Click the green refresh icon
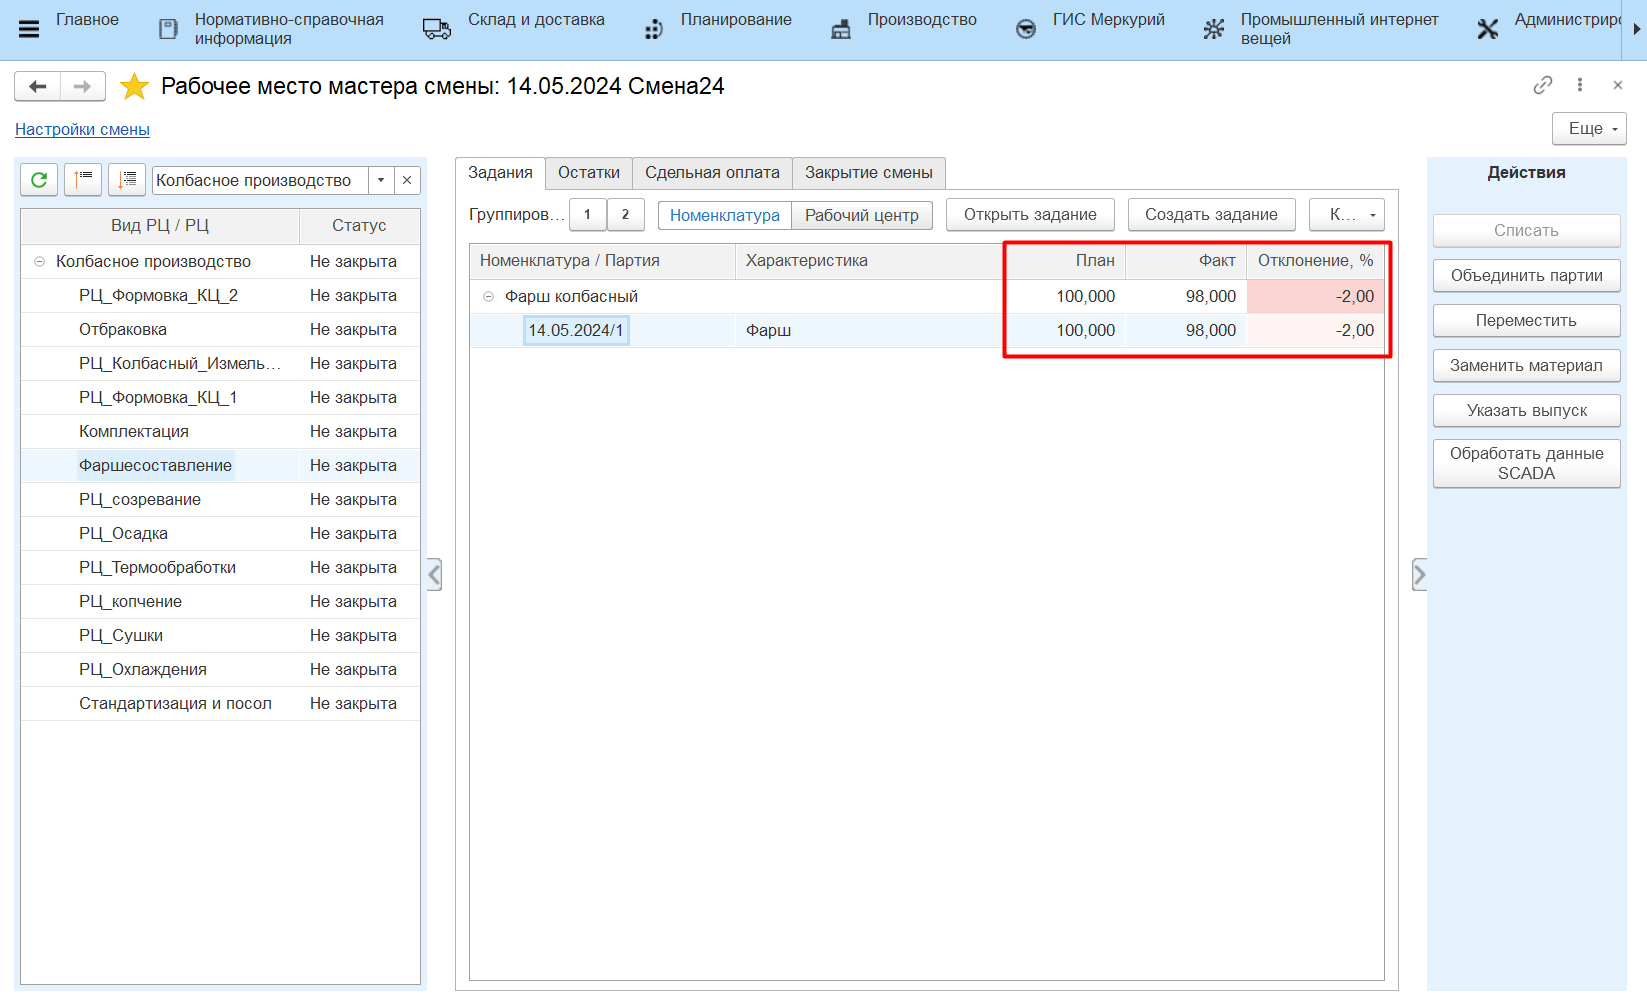 [39, 180]
